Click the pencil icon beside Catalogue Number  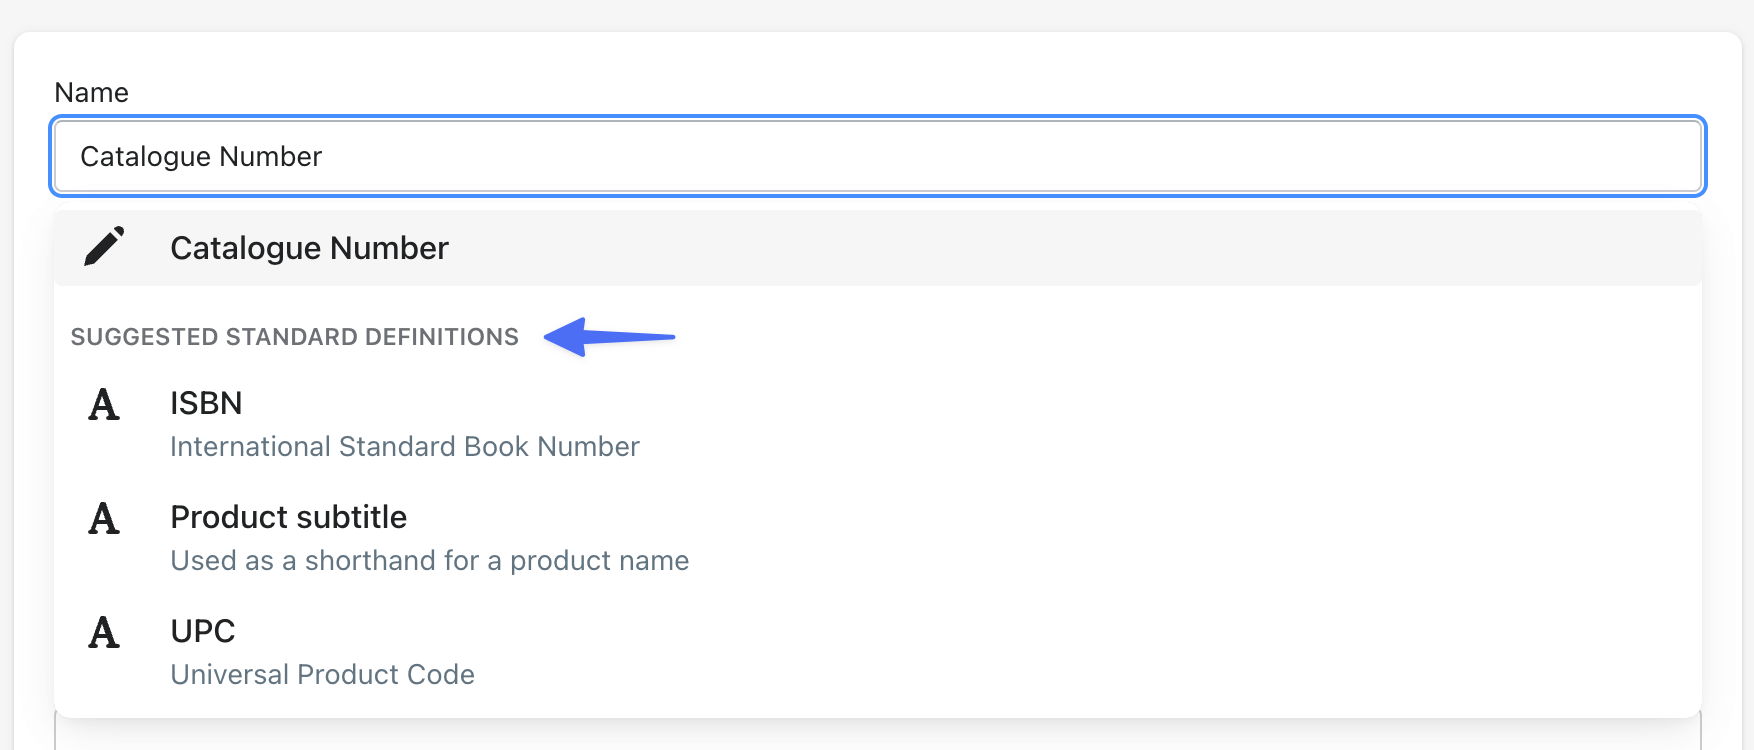tap(104, 247)
